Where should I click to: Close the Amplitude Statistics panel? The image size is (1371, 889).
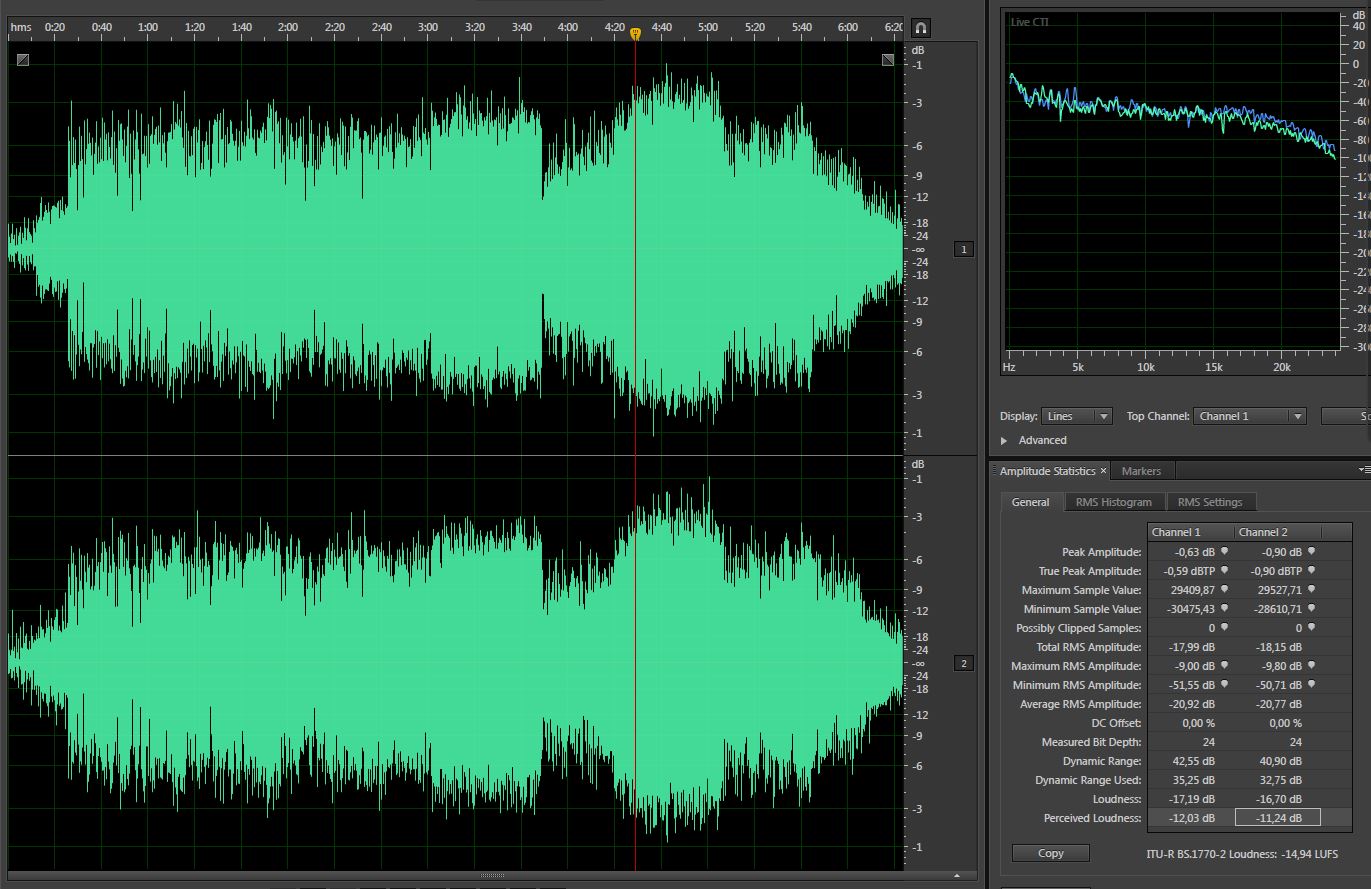tap(1104, 471)
